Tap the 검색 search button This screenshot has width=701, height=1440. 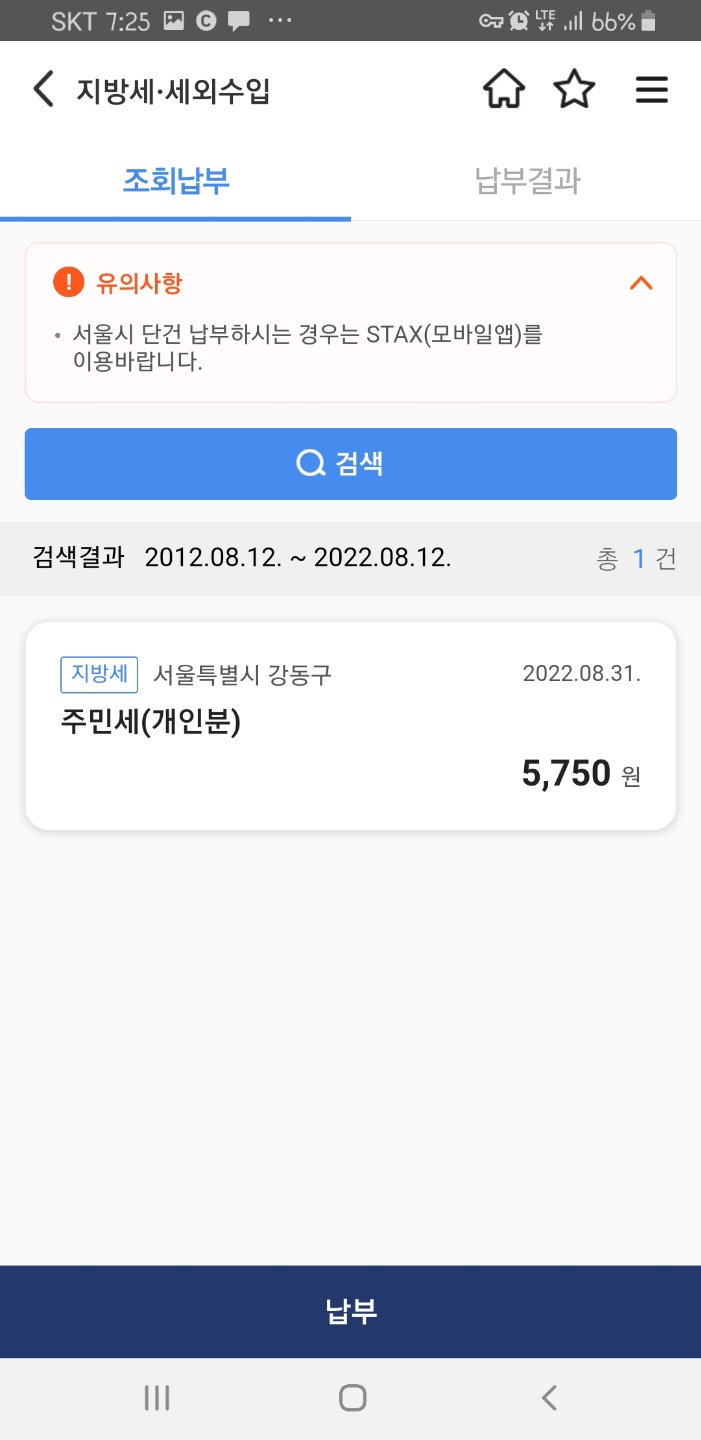[x=350, y=463]
